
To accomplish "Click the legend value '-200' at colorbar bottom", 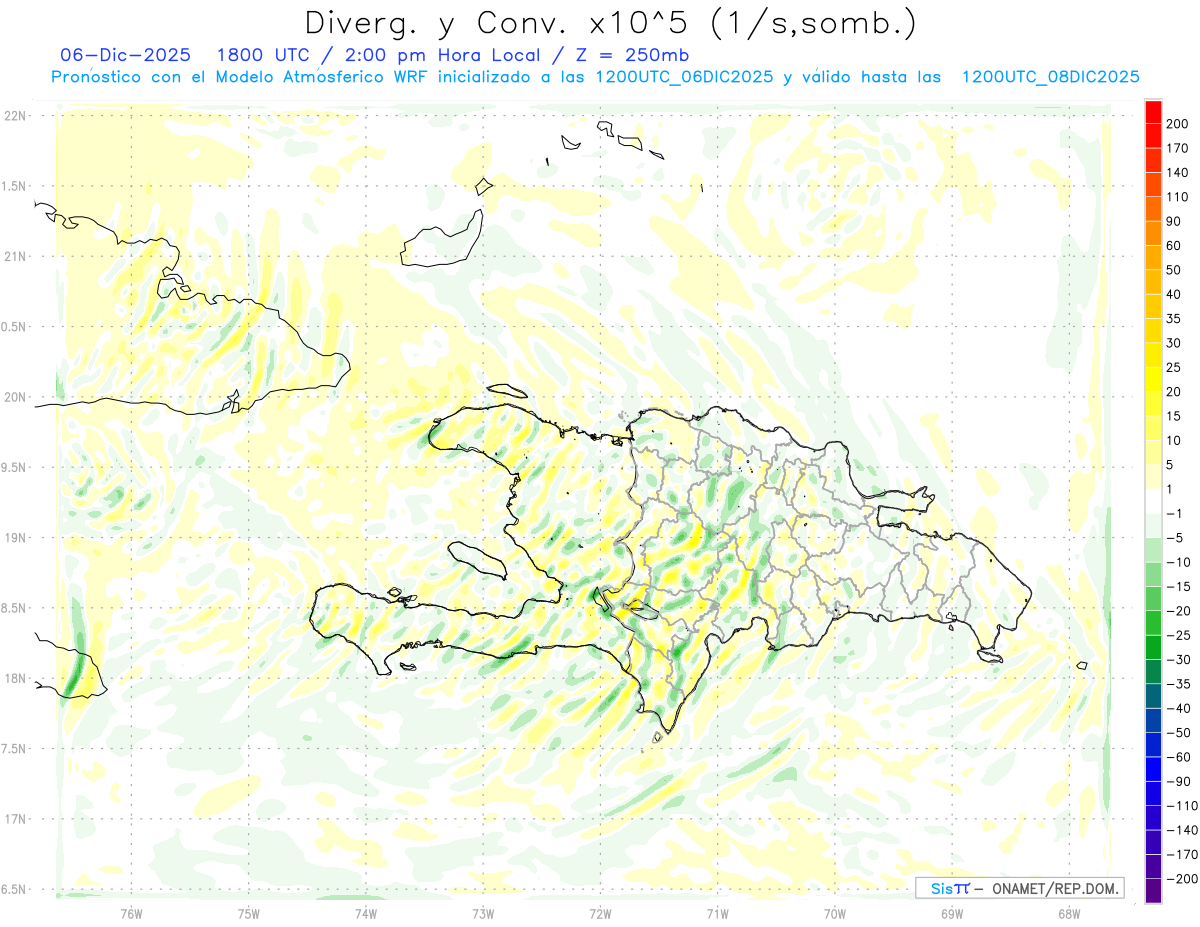I will coord(1182,878).
